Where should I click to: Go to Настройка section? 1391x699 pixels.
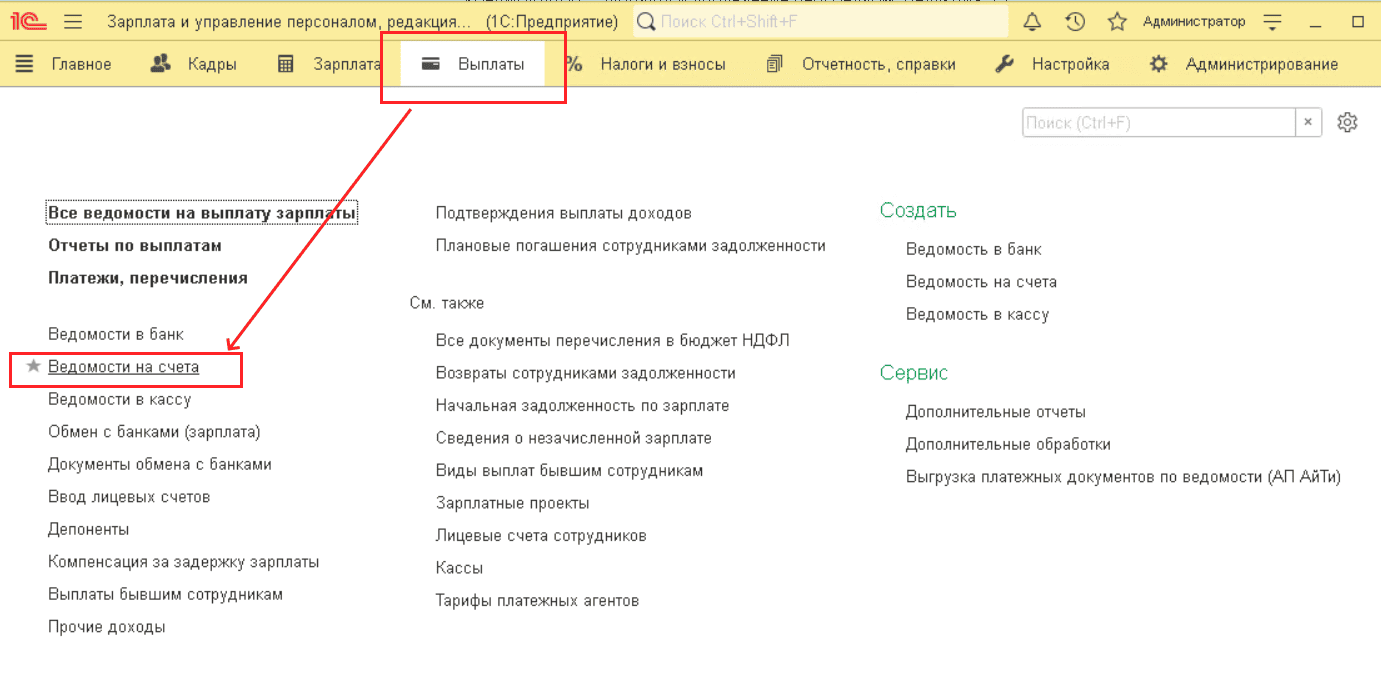tap(1052, 64)
